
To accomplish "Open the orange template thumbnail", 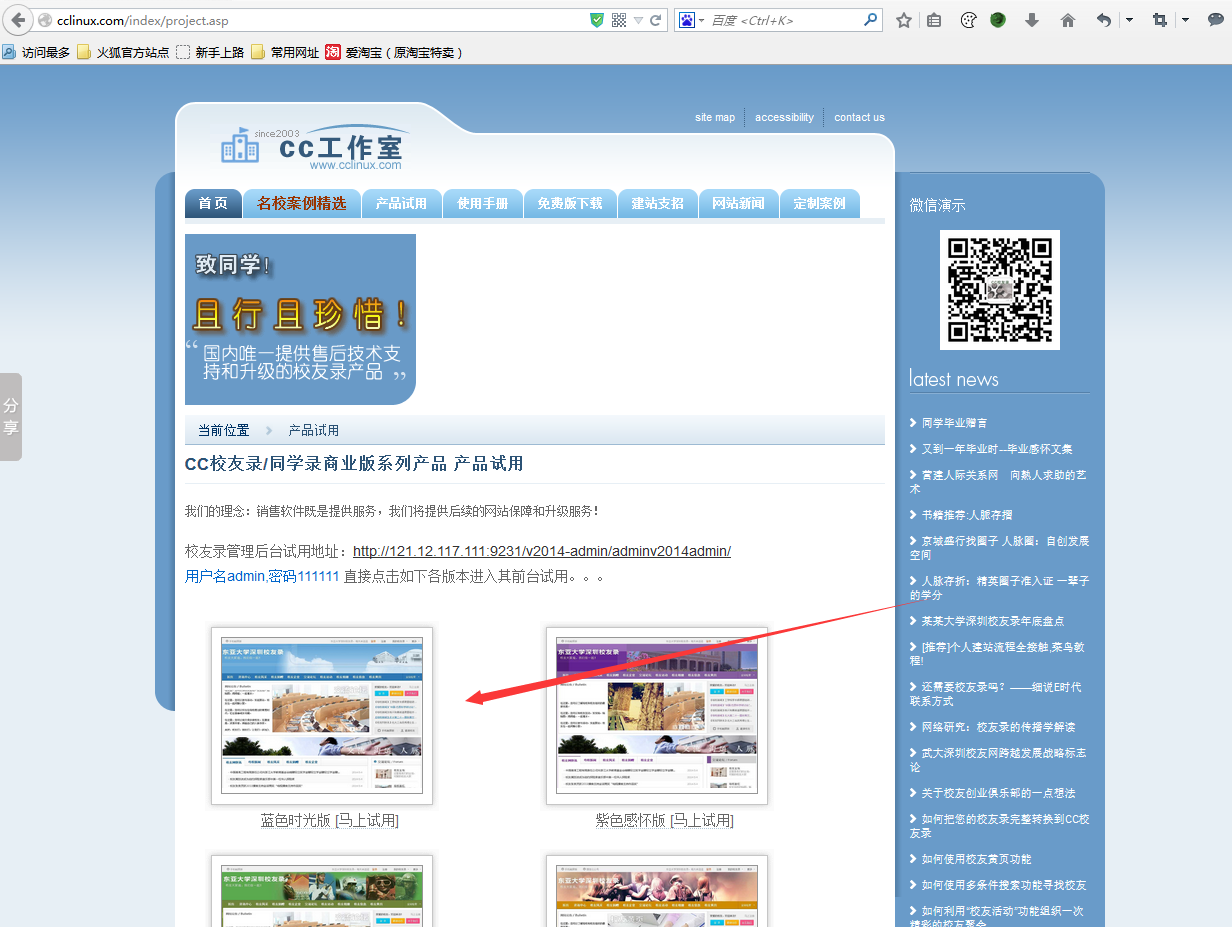I will 657,891.
